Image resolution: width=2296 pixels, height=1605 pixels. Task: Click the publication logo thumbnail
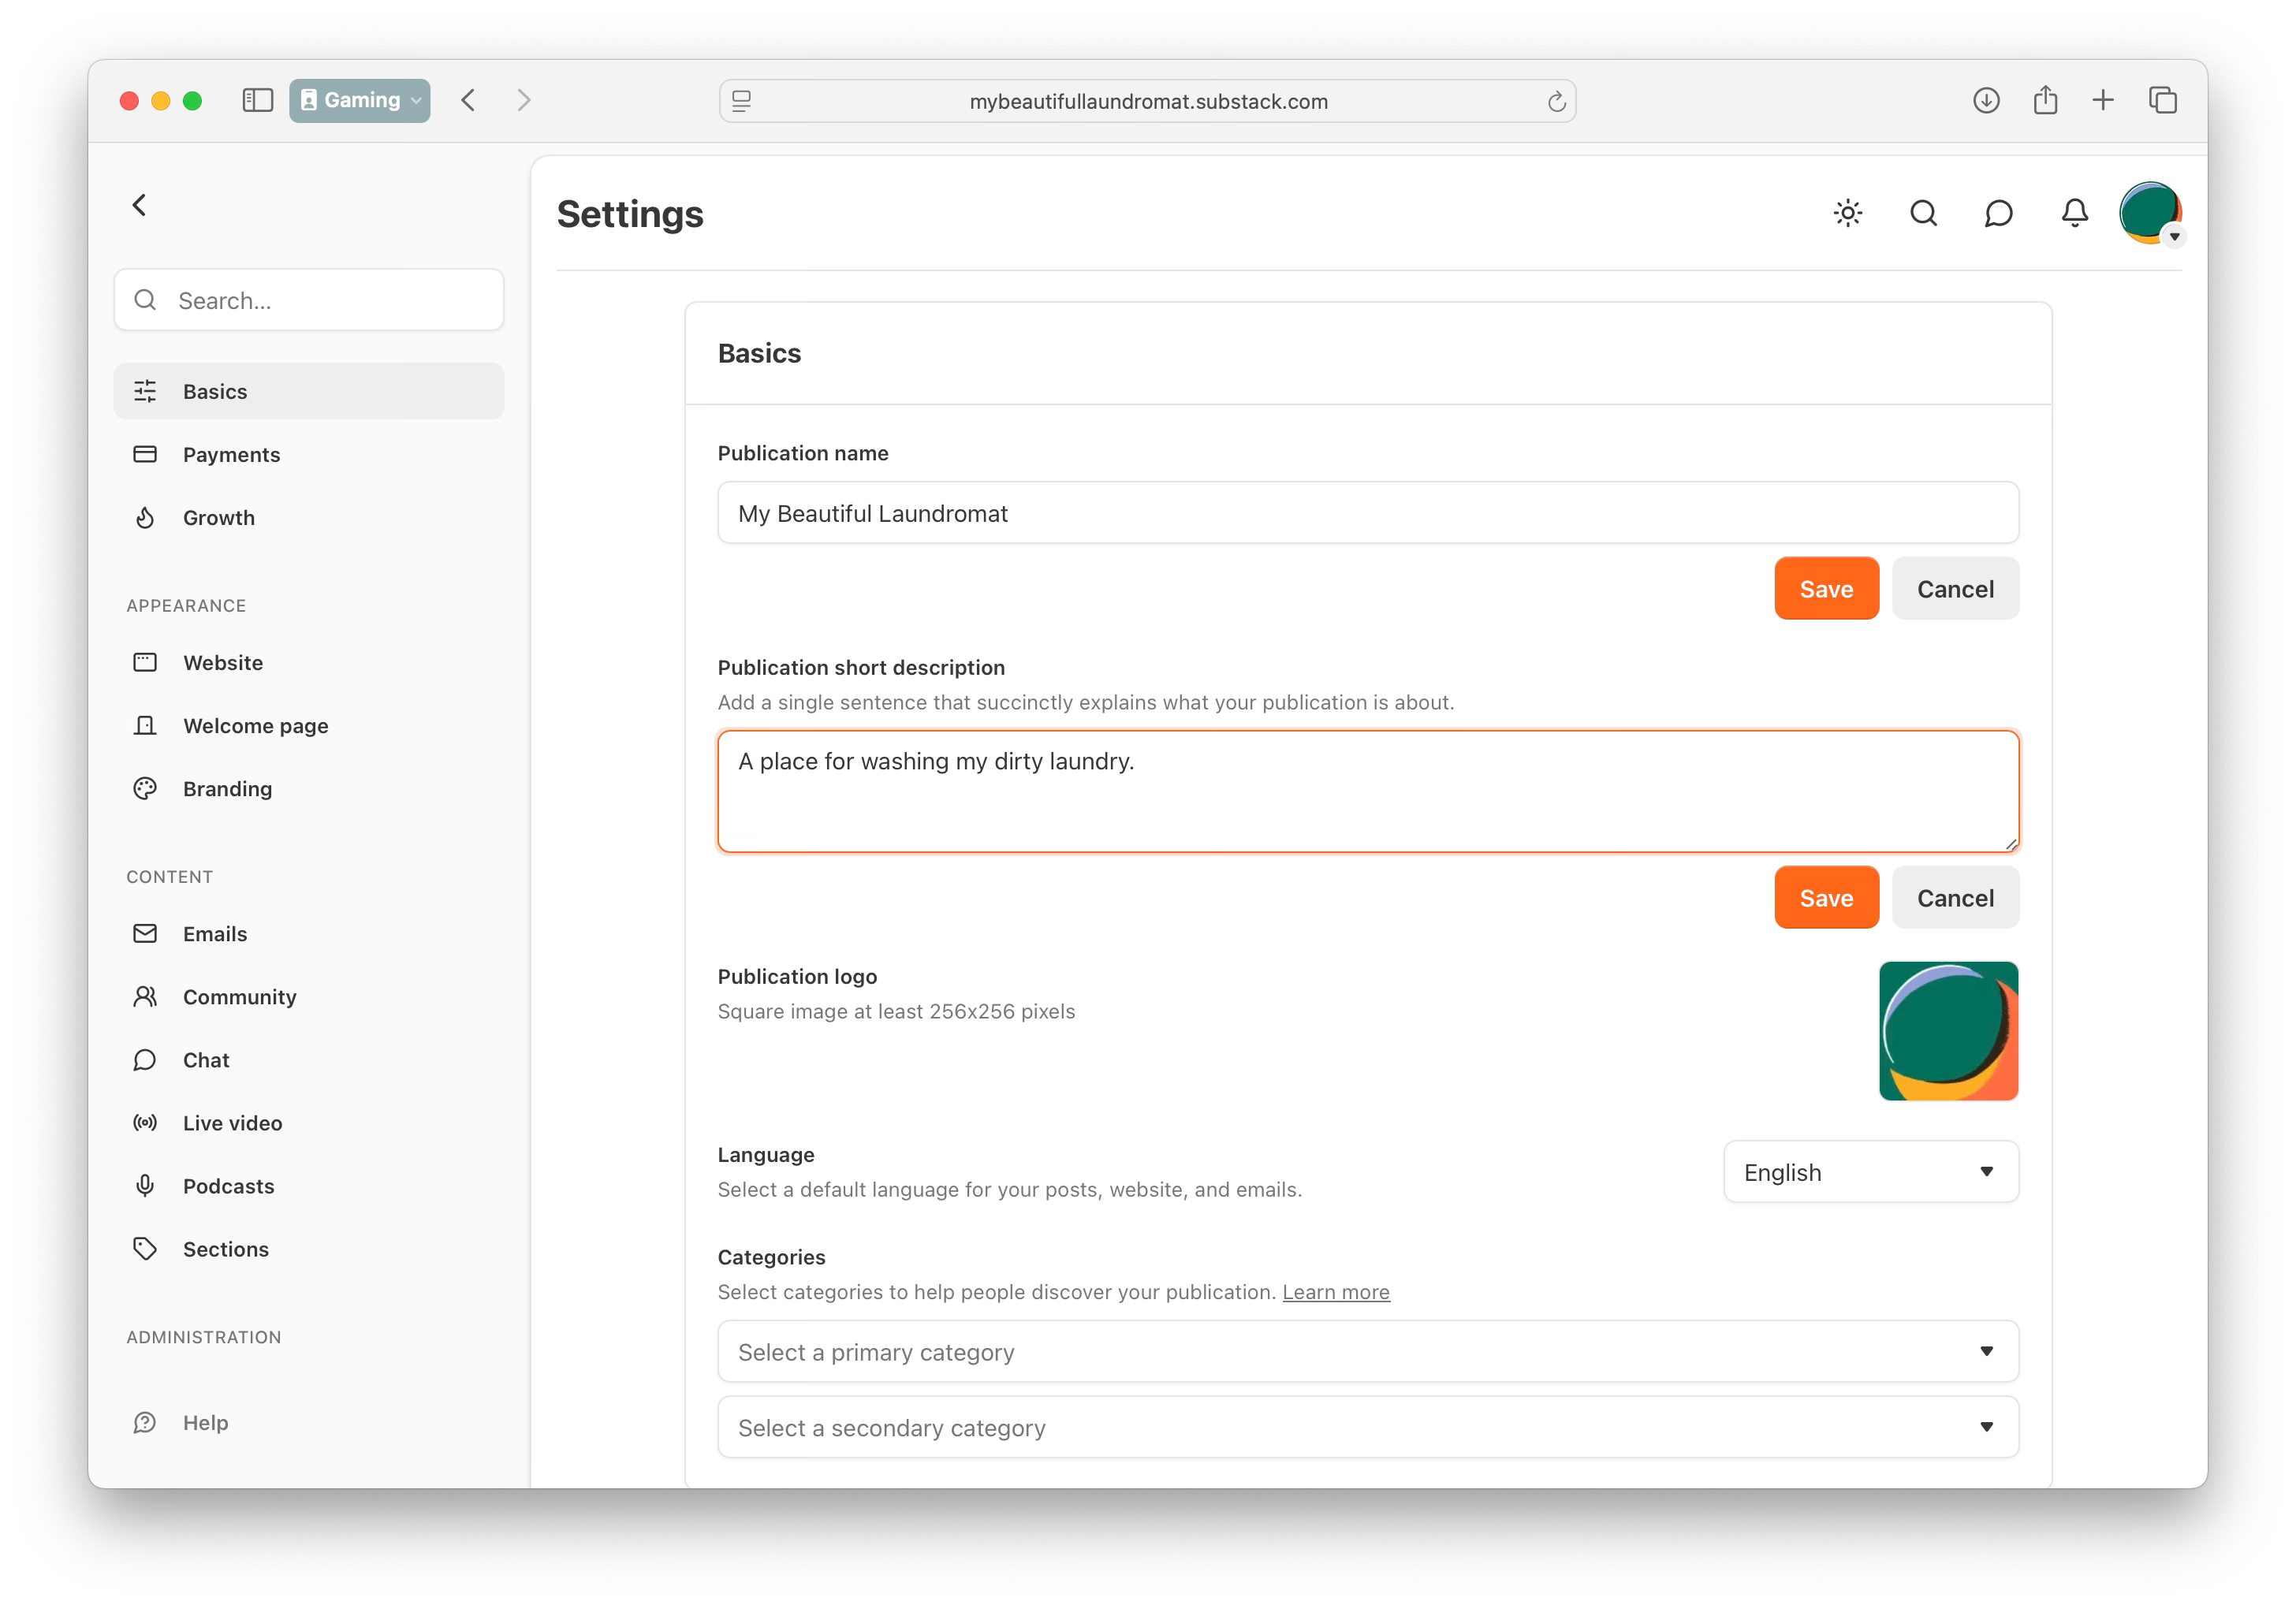tap(1947, 1031)
